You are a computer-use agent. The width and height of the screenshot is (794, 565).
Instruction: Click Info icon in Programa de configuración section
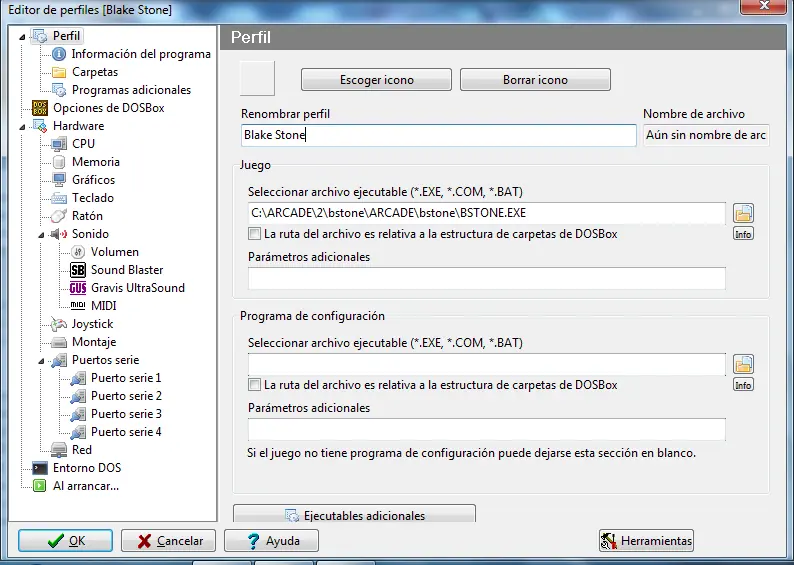743,385
